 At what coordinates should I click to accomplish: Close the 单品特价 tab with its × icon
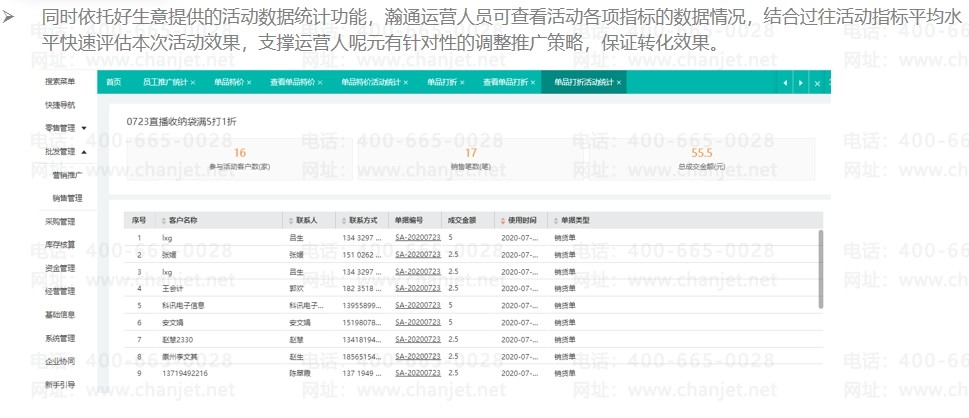(249, 83)
